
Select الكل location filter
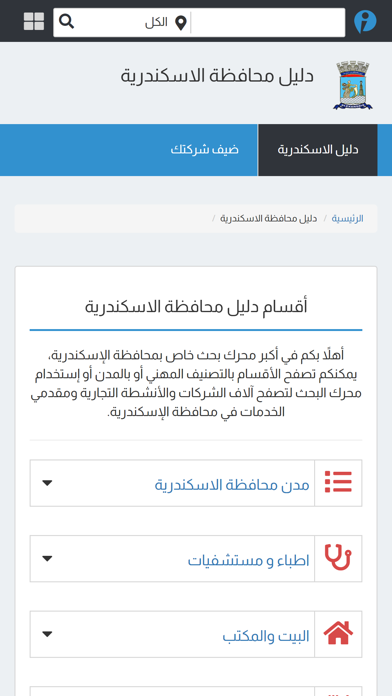pos(156,22)
